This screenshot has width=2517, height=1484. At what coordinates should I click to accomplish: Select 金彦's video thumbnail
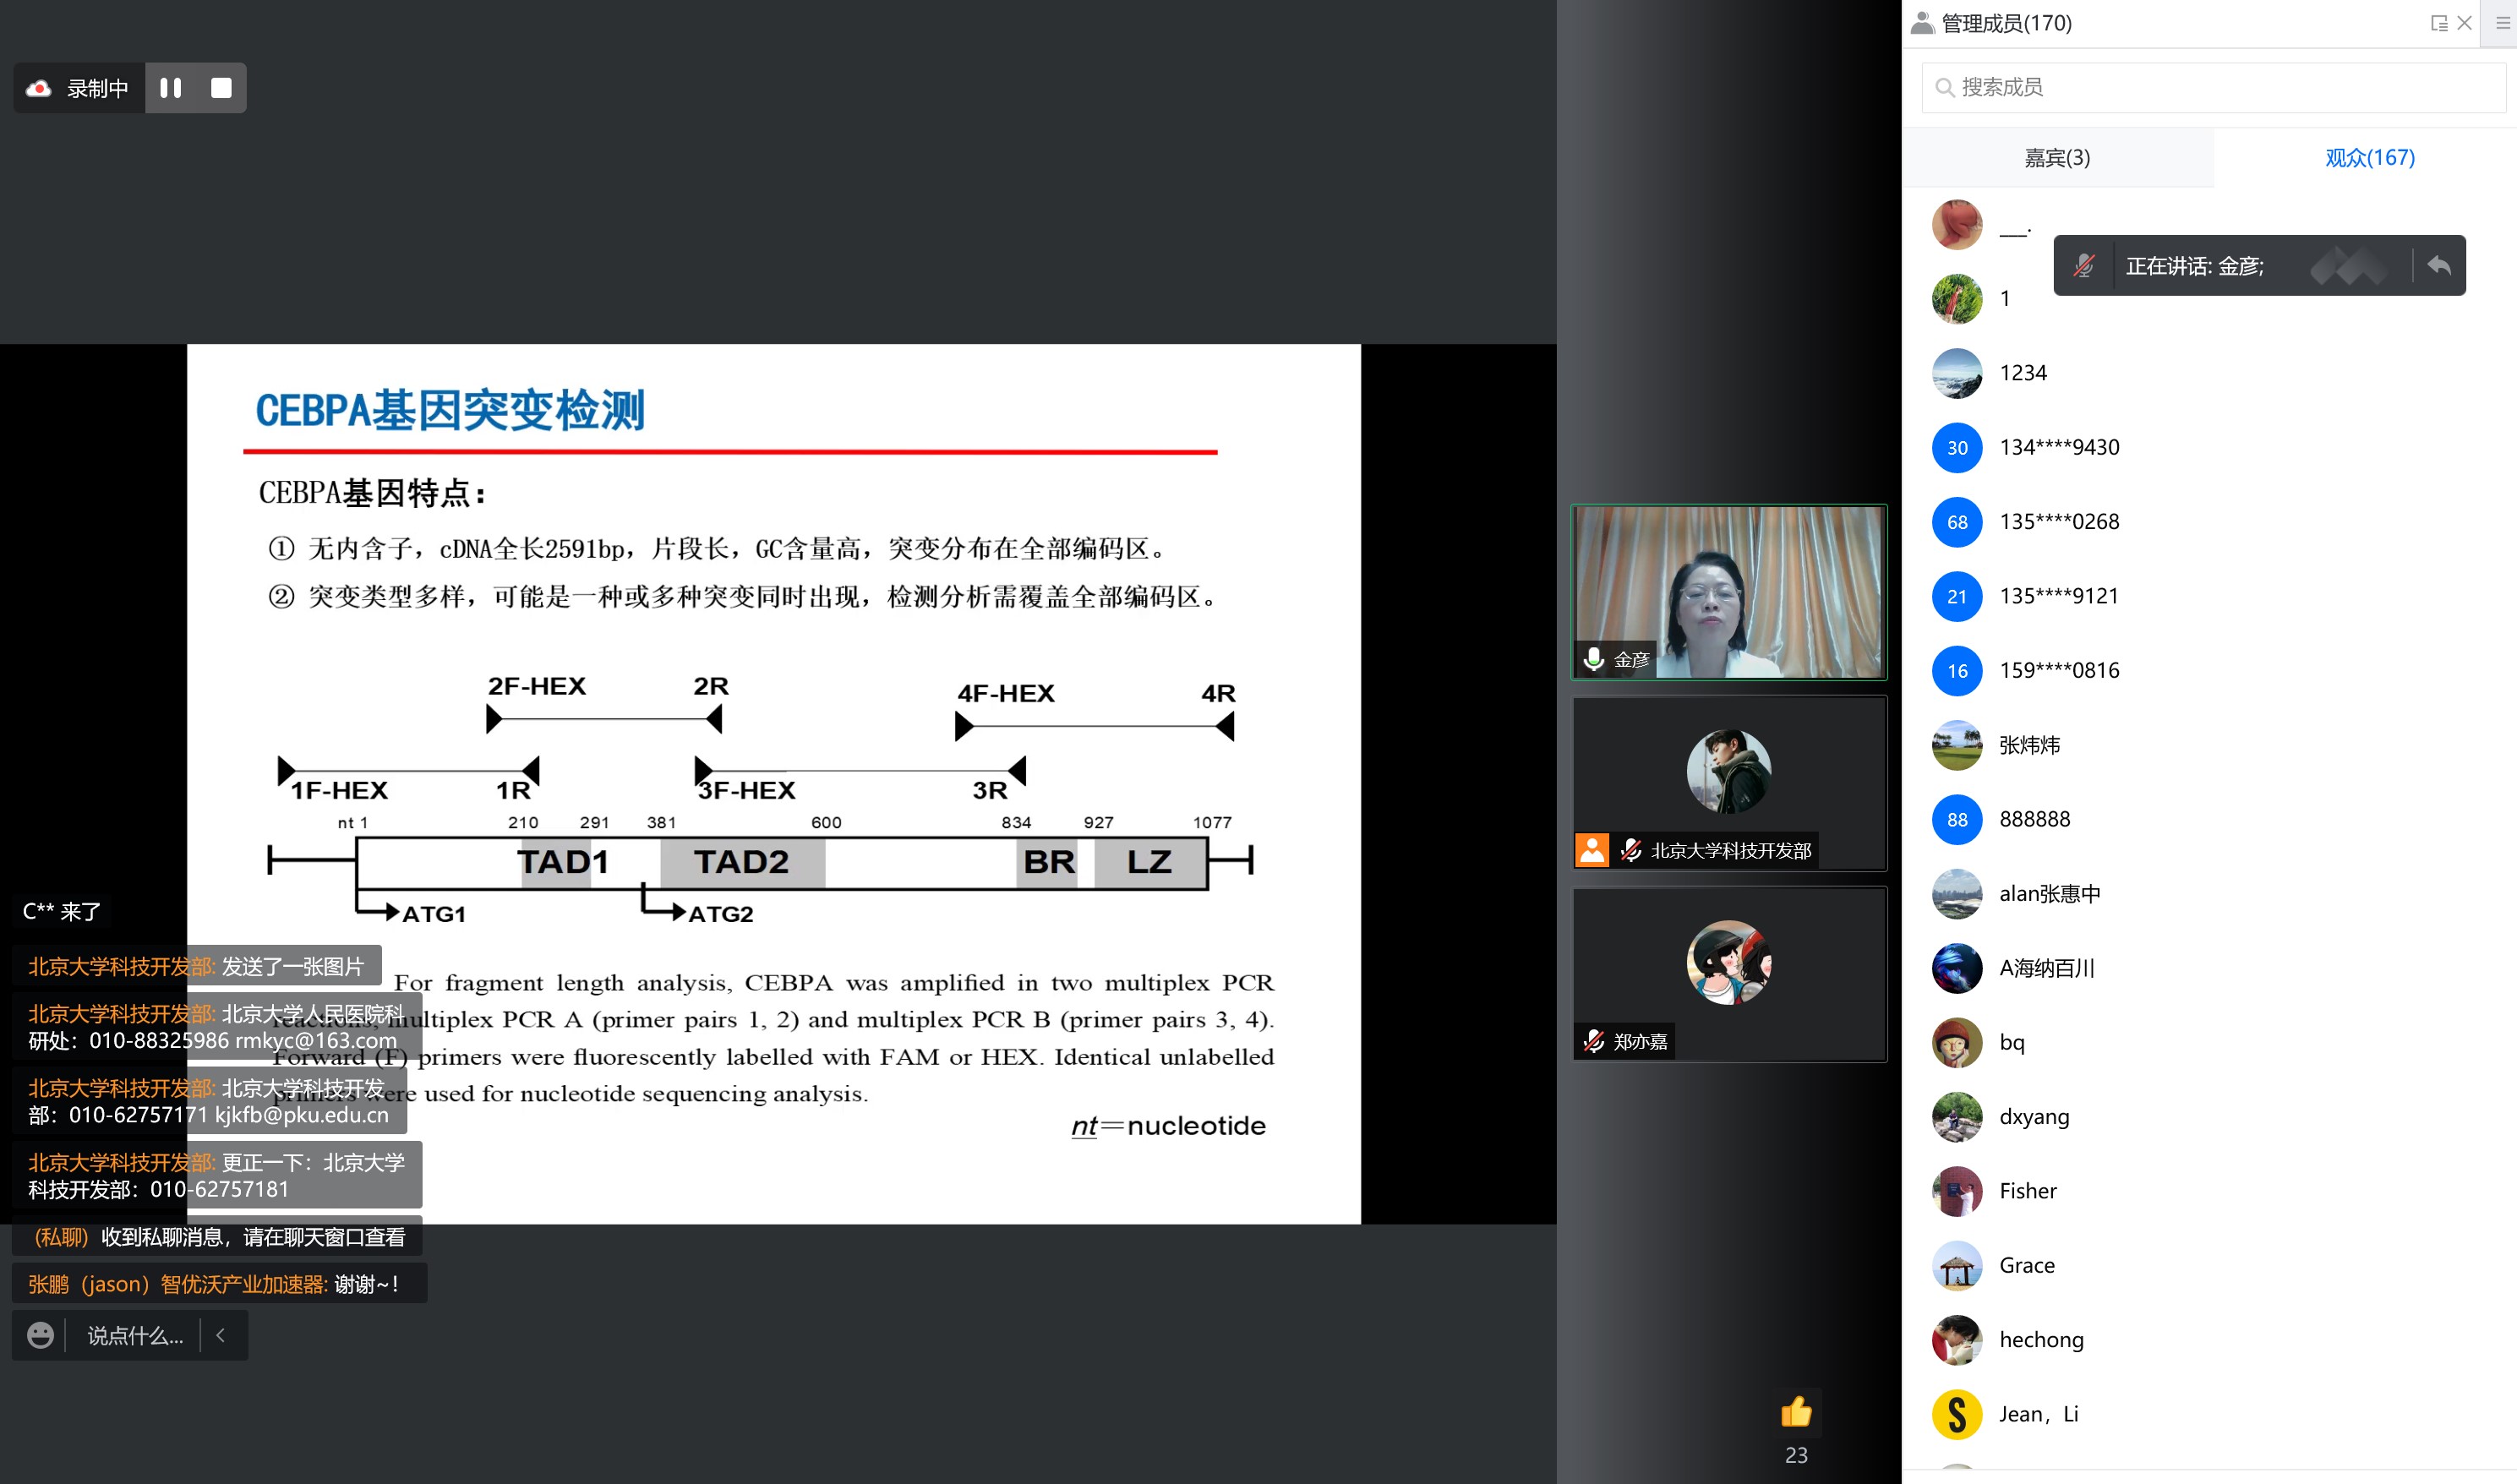tap(1729, 592)
